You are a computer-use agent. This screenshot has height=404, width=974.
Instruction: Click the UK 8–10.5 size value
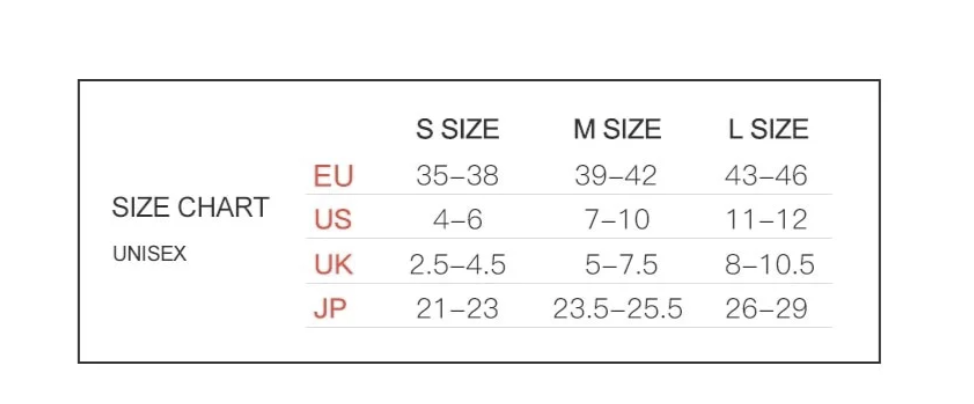tap(770, 265)
